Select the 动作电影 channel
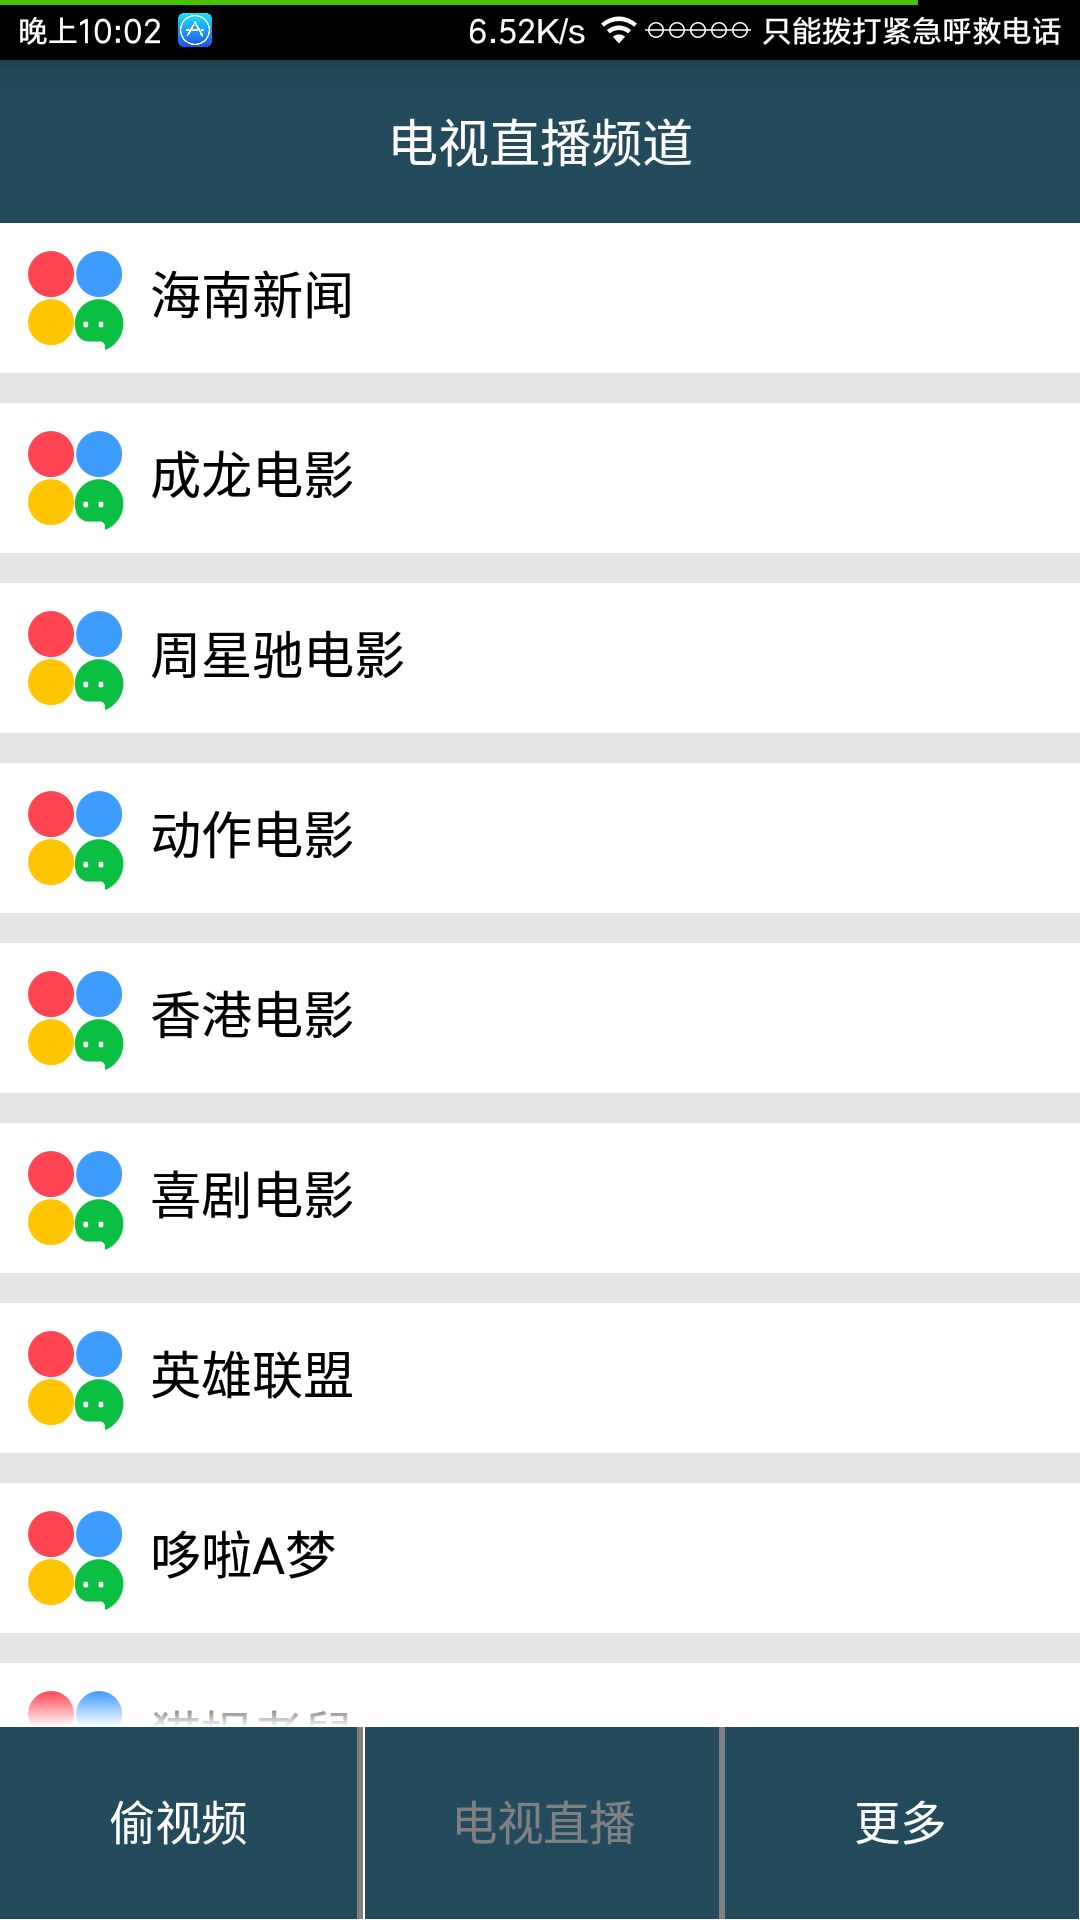Image resolution: width=1080 pixels, height=1920 pixels. 540,838
